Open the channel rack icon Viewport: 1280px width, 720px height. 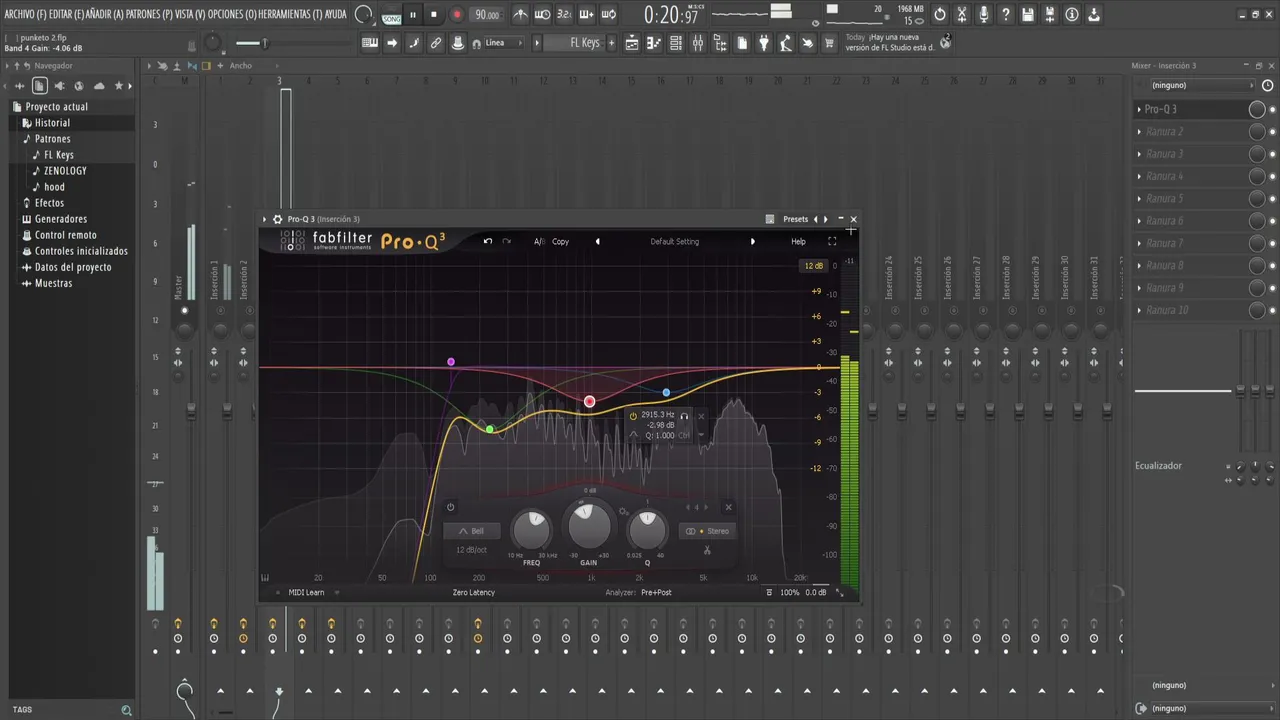[x=676, y=43]
